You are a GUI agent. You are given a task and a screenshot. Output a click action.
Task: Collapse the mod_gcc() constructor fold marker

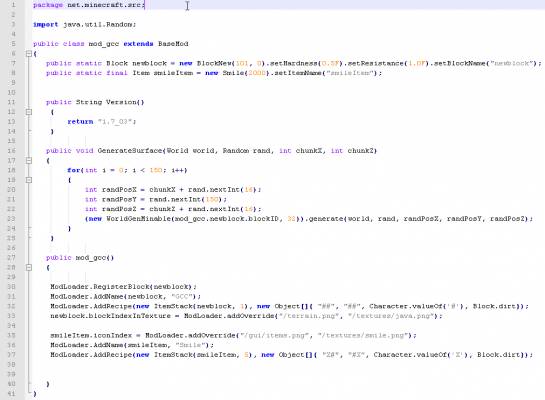29,268
